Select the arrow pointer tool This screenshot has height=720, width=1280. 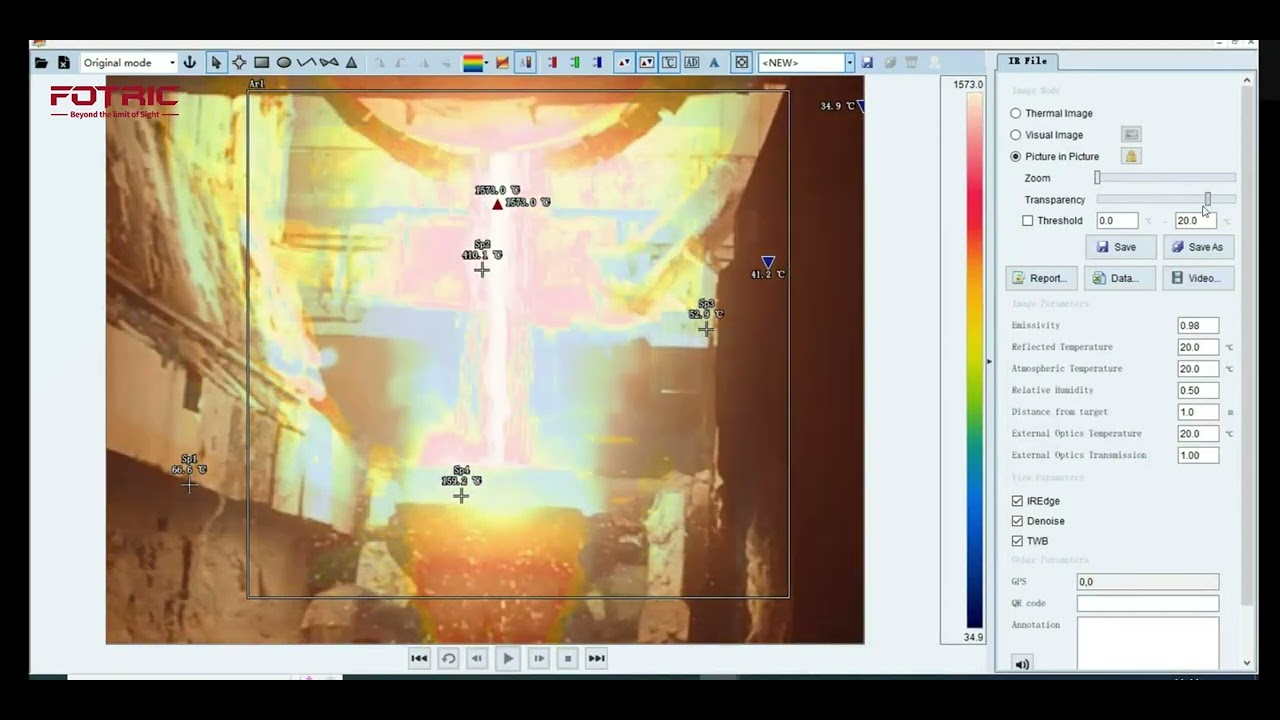[x=216, y=63]
